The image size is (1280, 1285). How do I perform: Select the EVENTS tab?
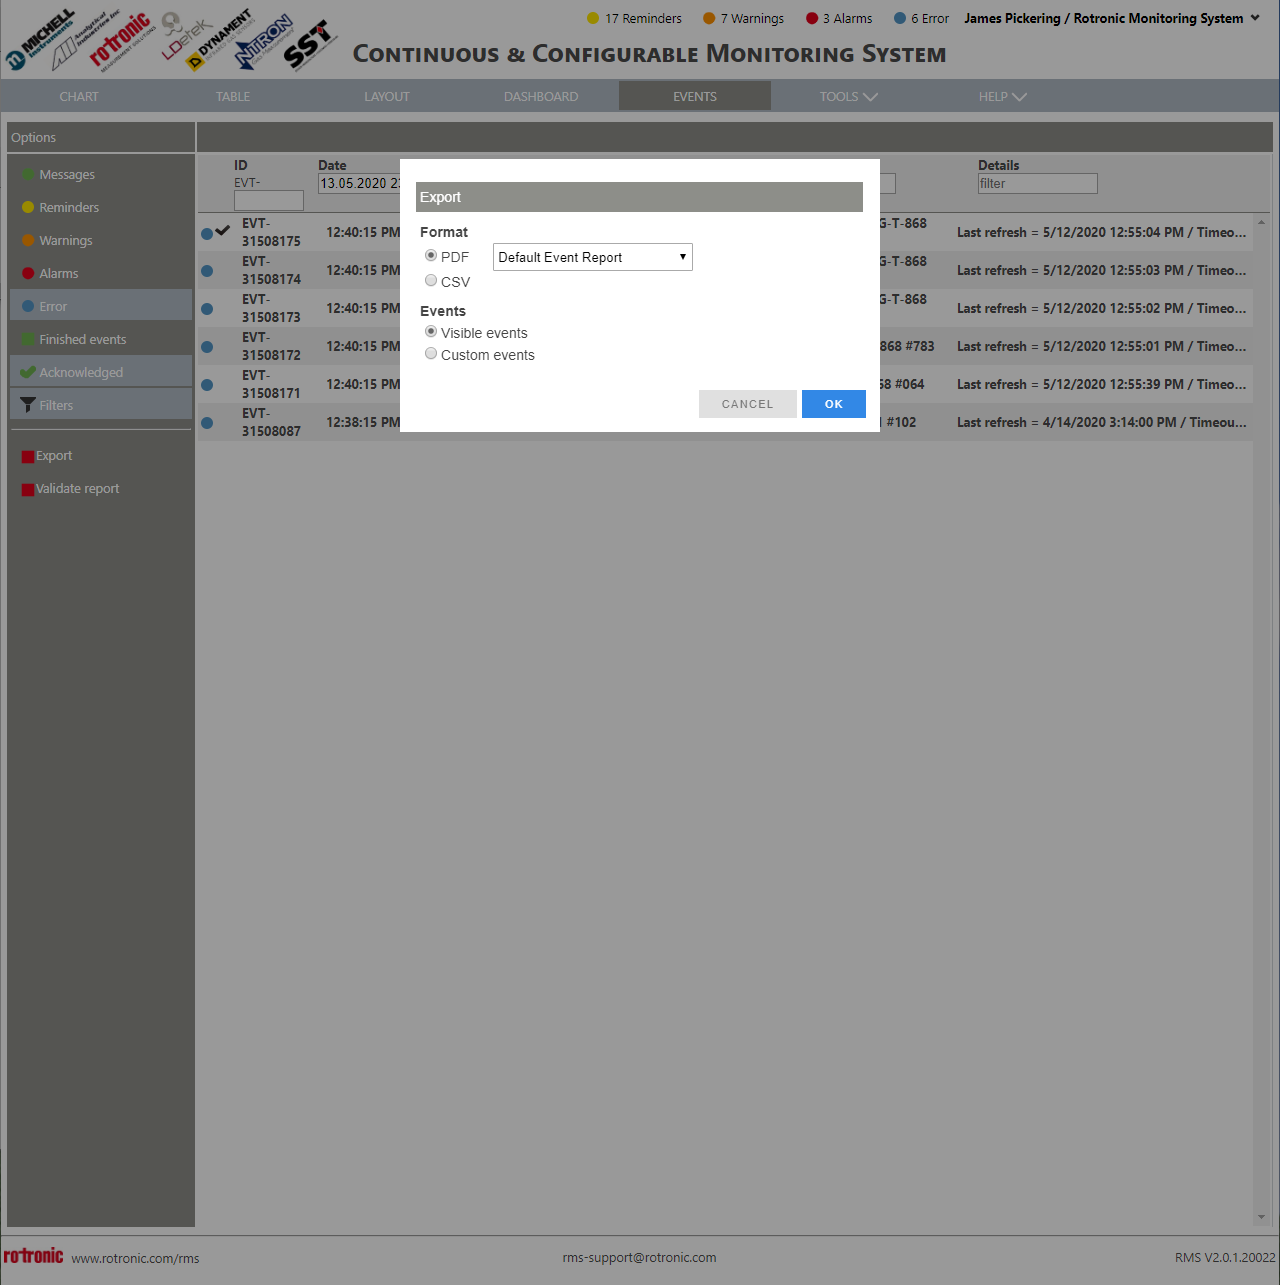[695, 96]
